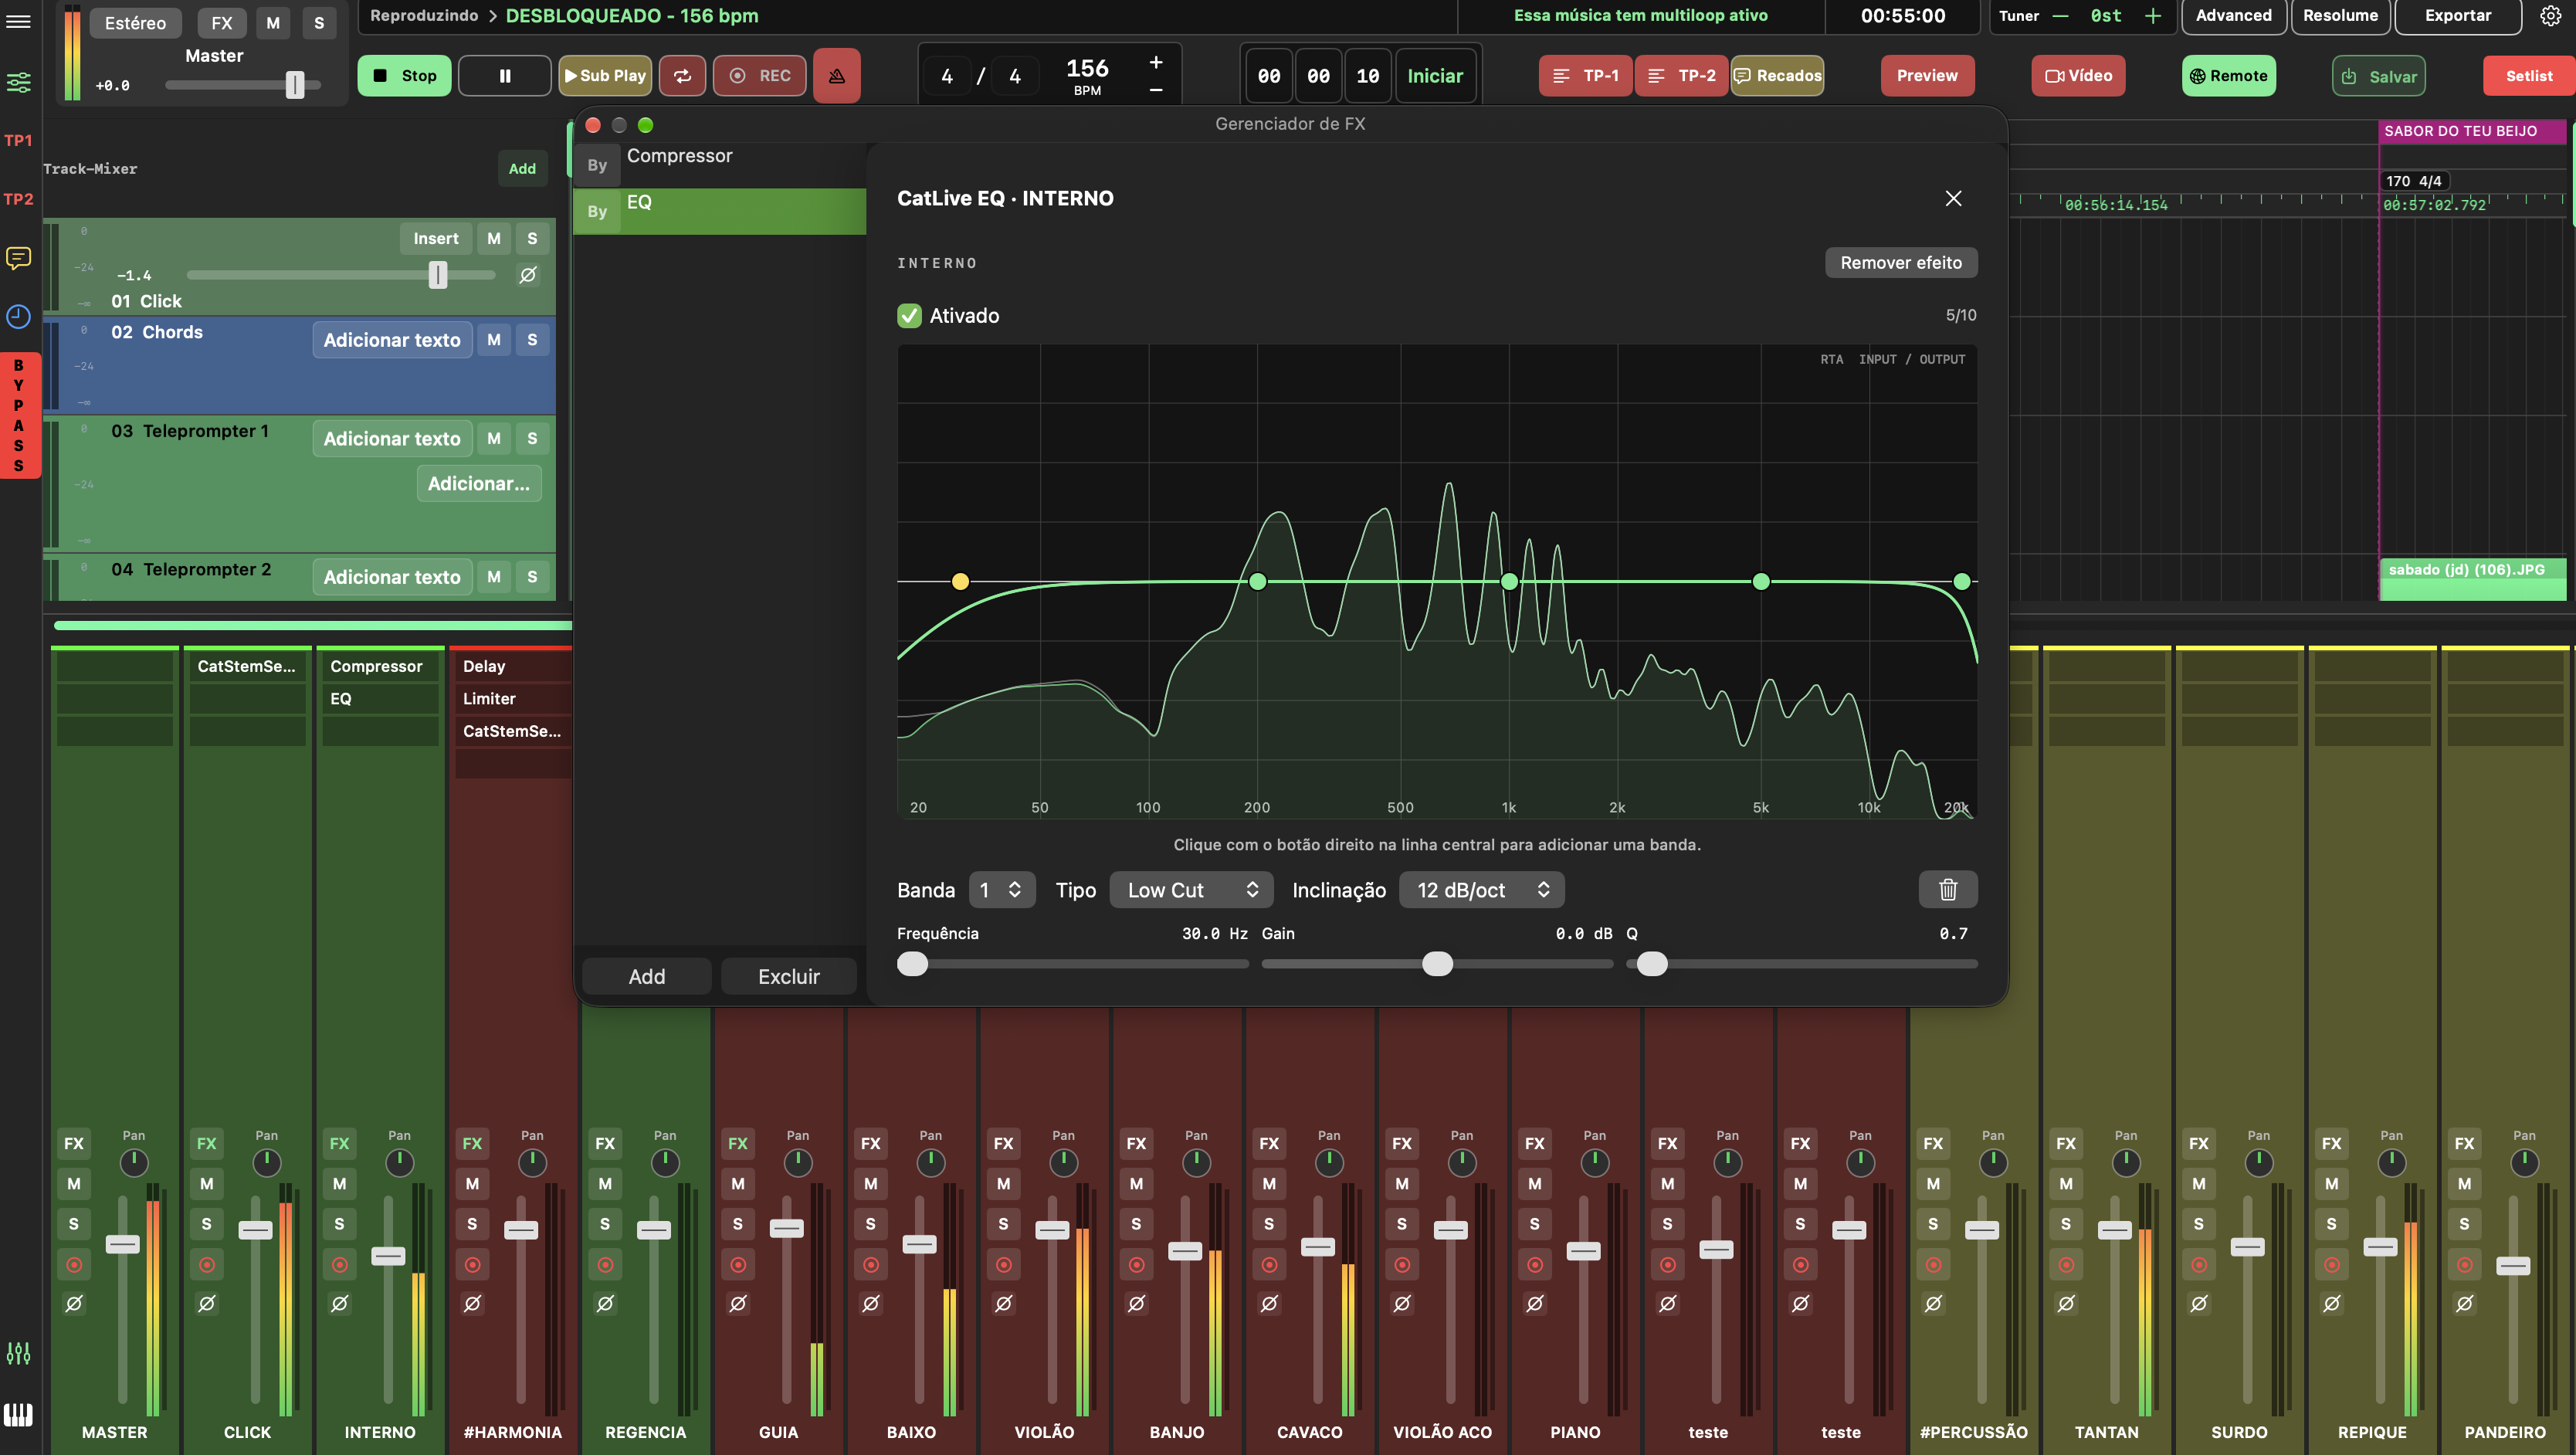Click the metronome icon button
This screenshot has width=2576, height=1455.
click(x=836, y=76)
